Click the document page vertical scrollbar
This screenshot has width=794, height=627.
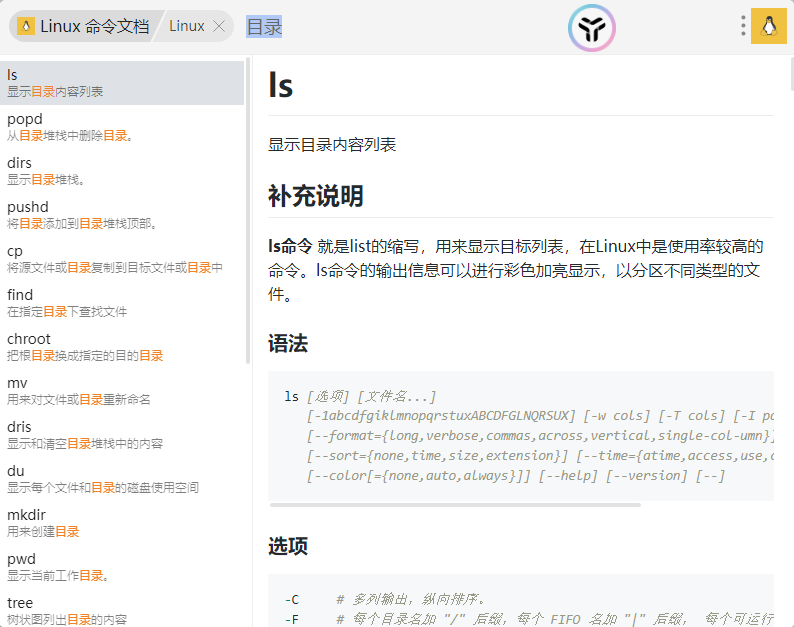point(791,72)
